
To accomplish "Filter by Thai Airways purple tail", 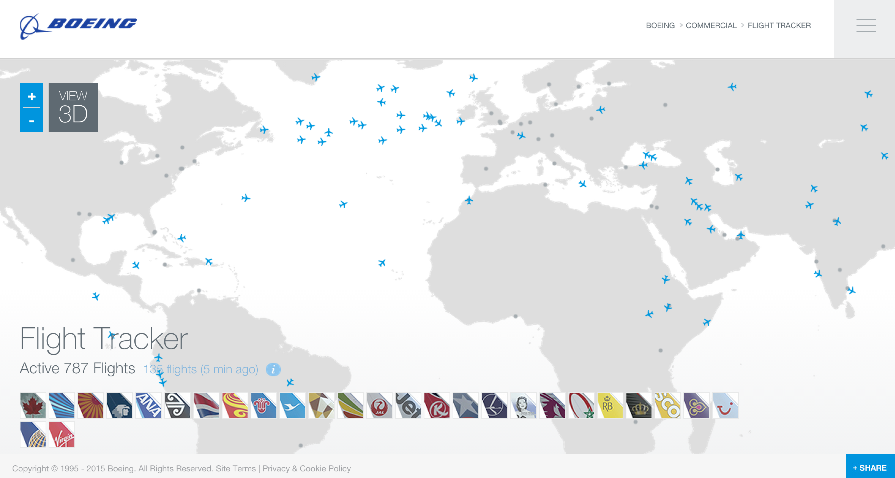I will pos(696,405).
